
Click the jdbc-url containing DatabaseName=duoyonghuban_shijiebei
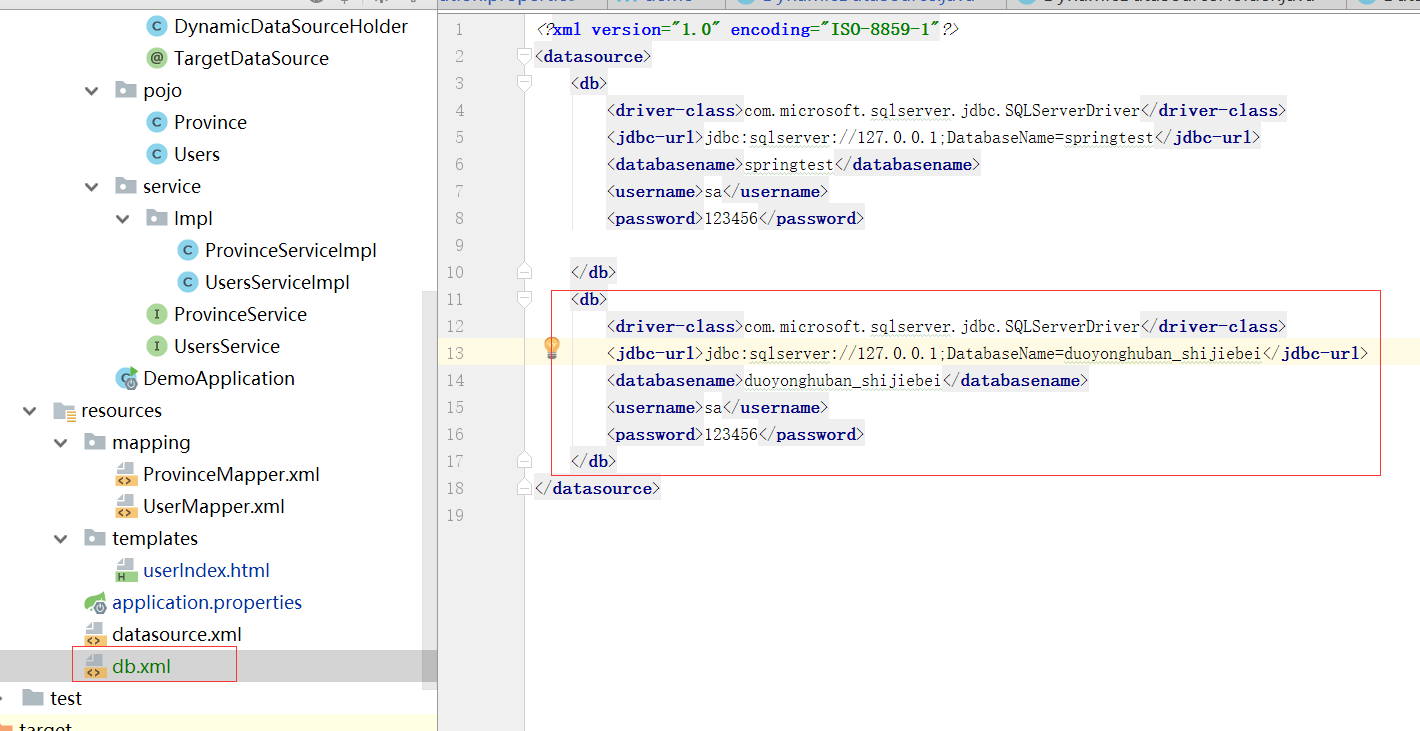coord(987,353)
